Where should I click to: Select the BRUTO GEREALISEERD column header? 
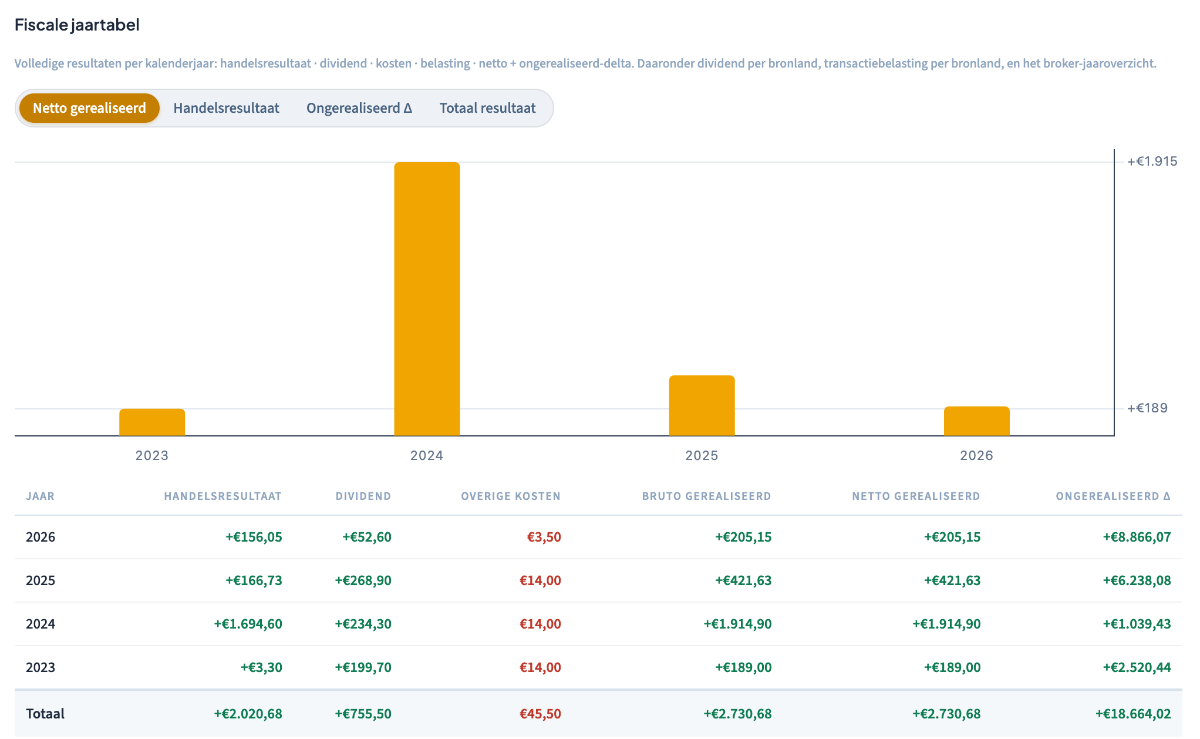(x=707, y=496)
